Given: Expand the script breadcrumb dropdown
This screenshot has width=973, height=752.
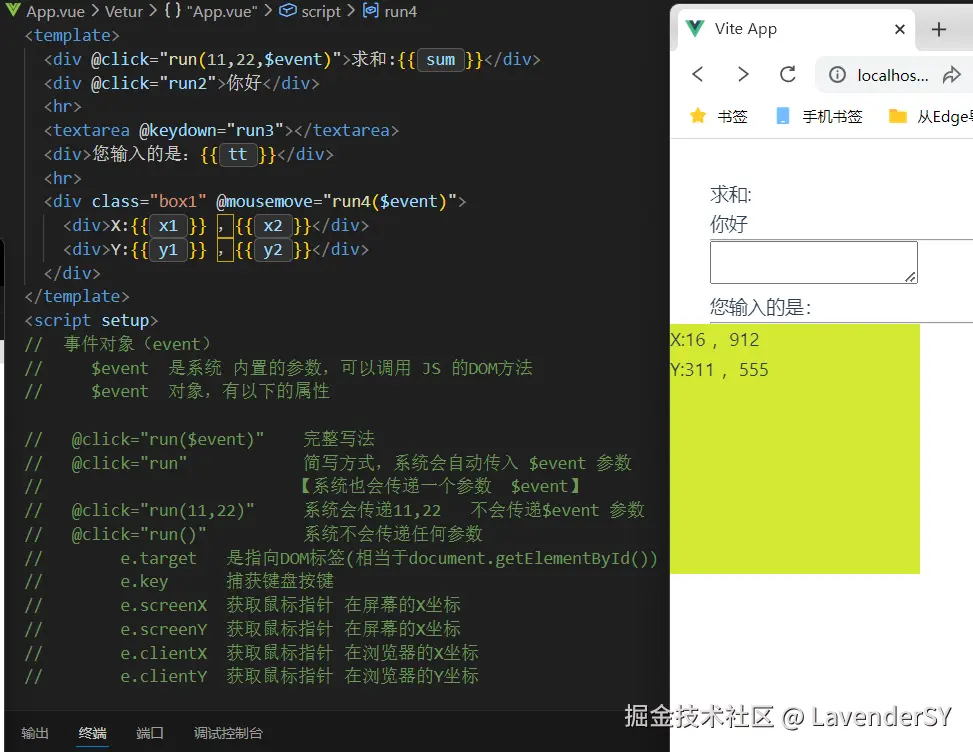Looking at the screenshot, I should point(321,11).
